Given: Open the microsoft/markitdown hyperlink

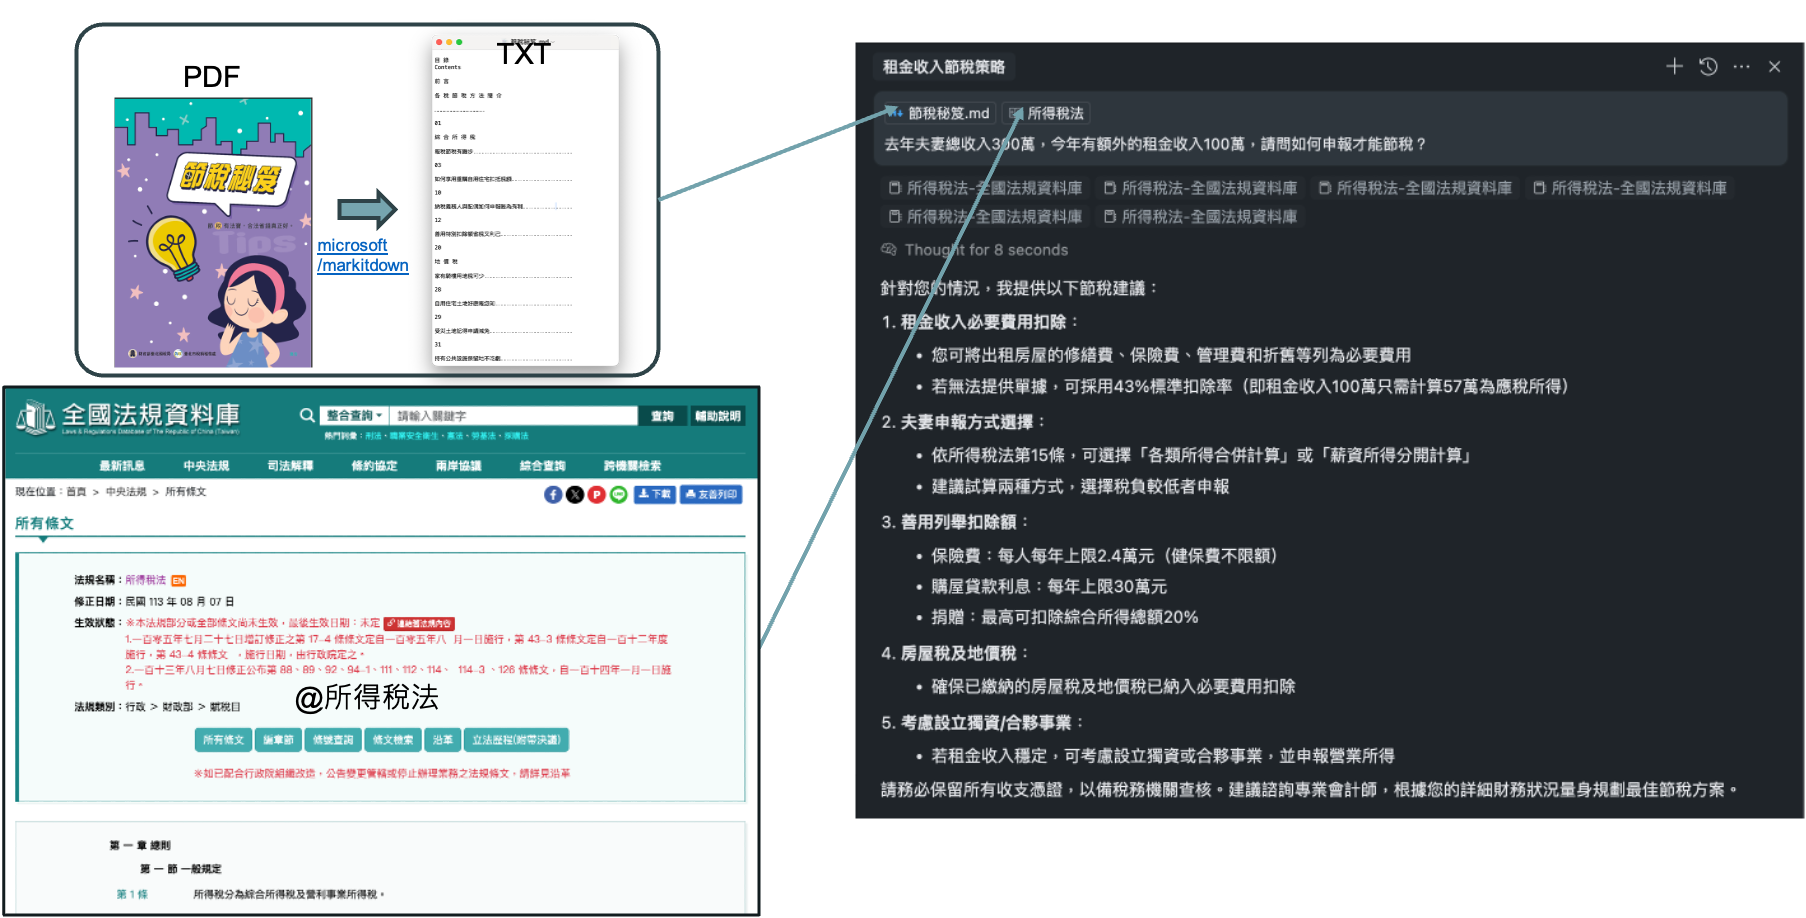Looking at the screenshot, I should [362, 255].
